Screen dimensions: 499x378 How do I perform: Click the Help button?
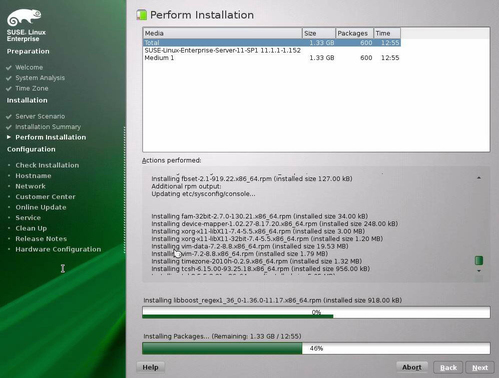coord(150,367)
